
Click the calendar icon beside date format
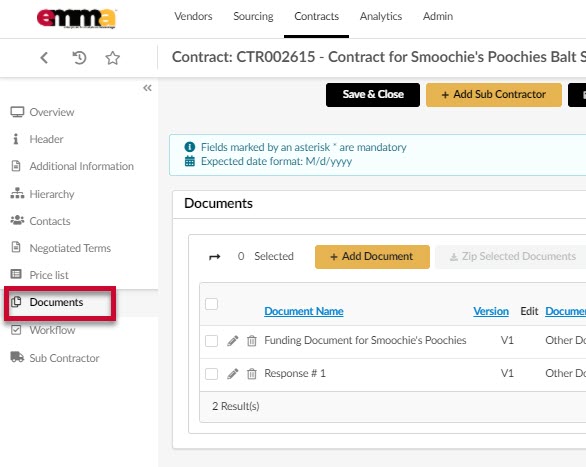click(x=190, y=161)
